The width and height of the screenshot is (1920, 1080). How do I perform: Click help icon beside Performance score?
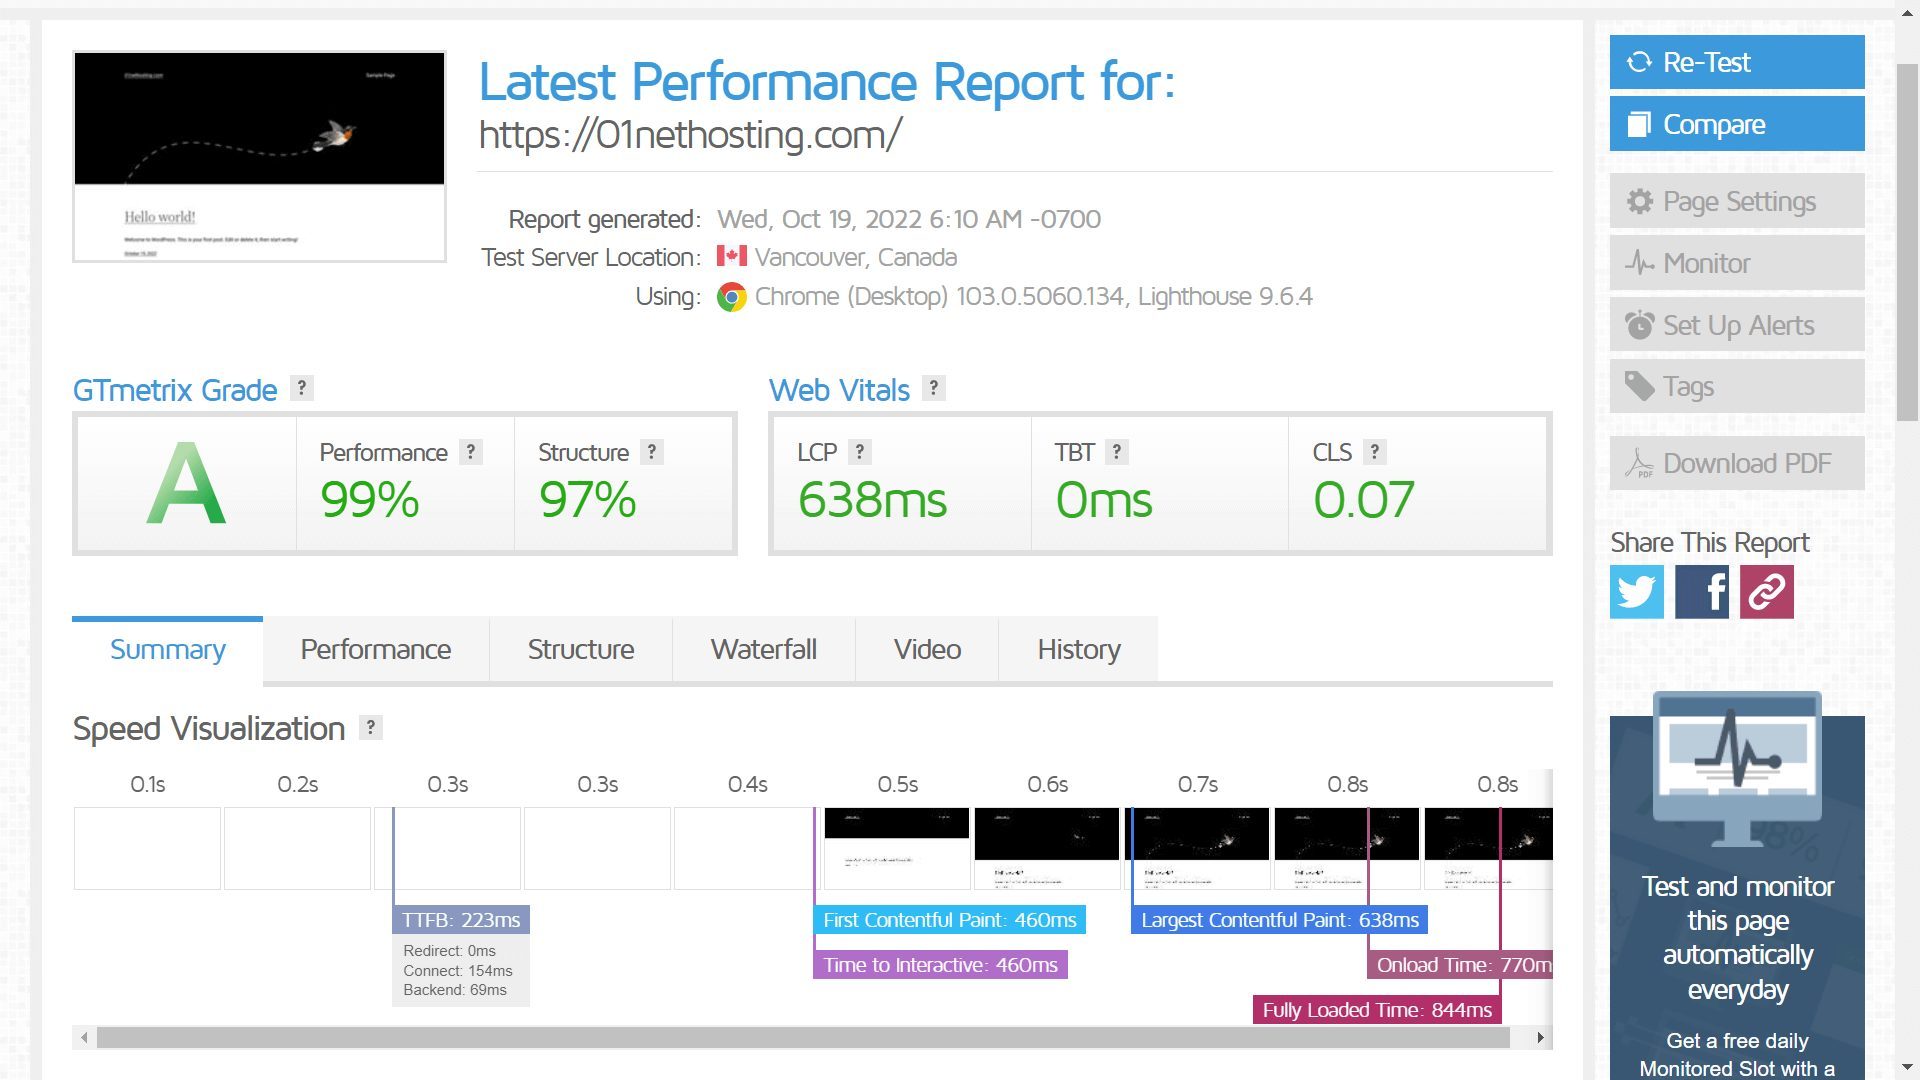coord(471,452)
